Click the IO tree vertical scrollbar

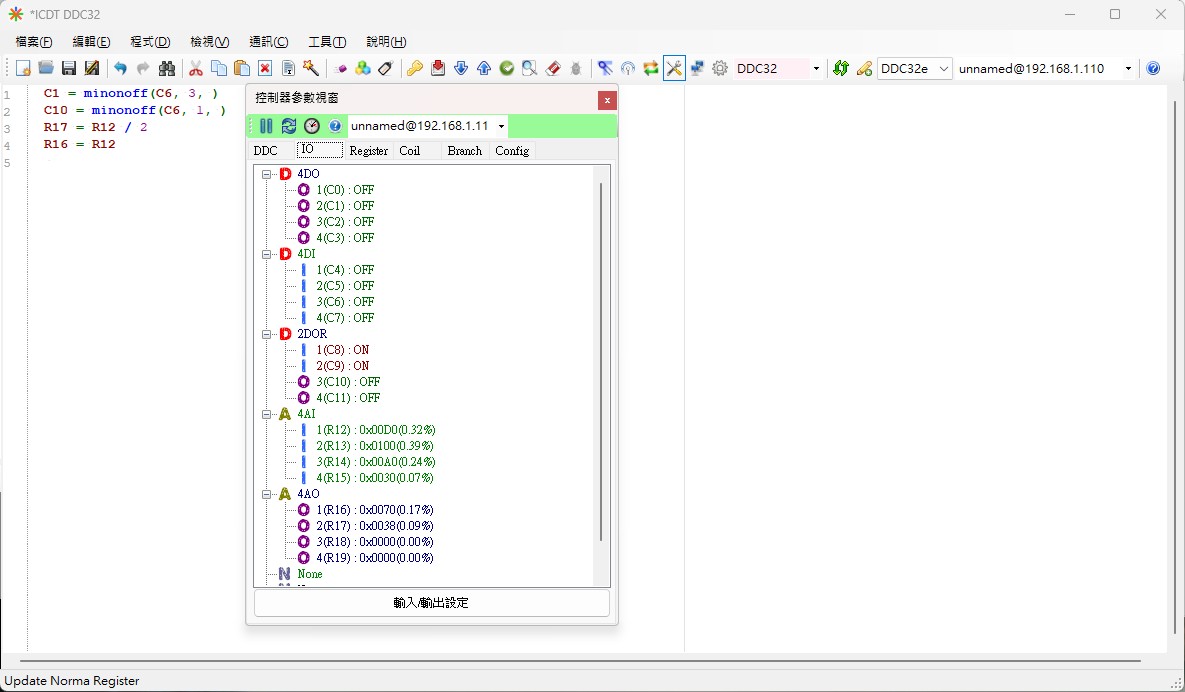602,361
